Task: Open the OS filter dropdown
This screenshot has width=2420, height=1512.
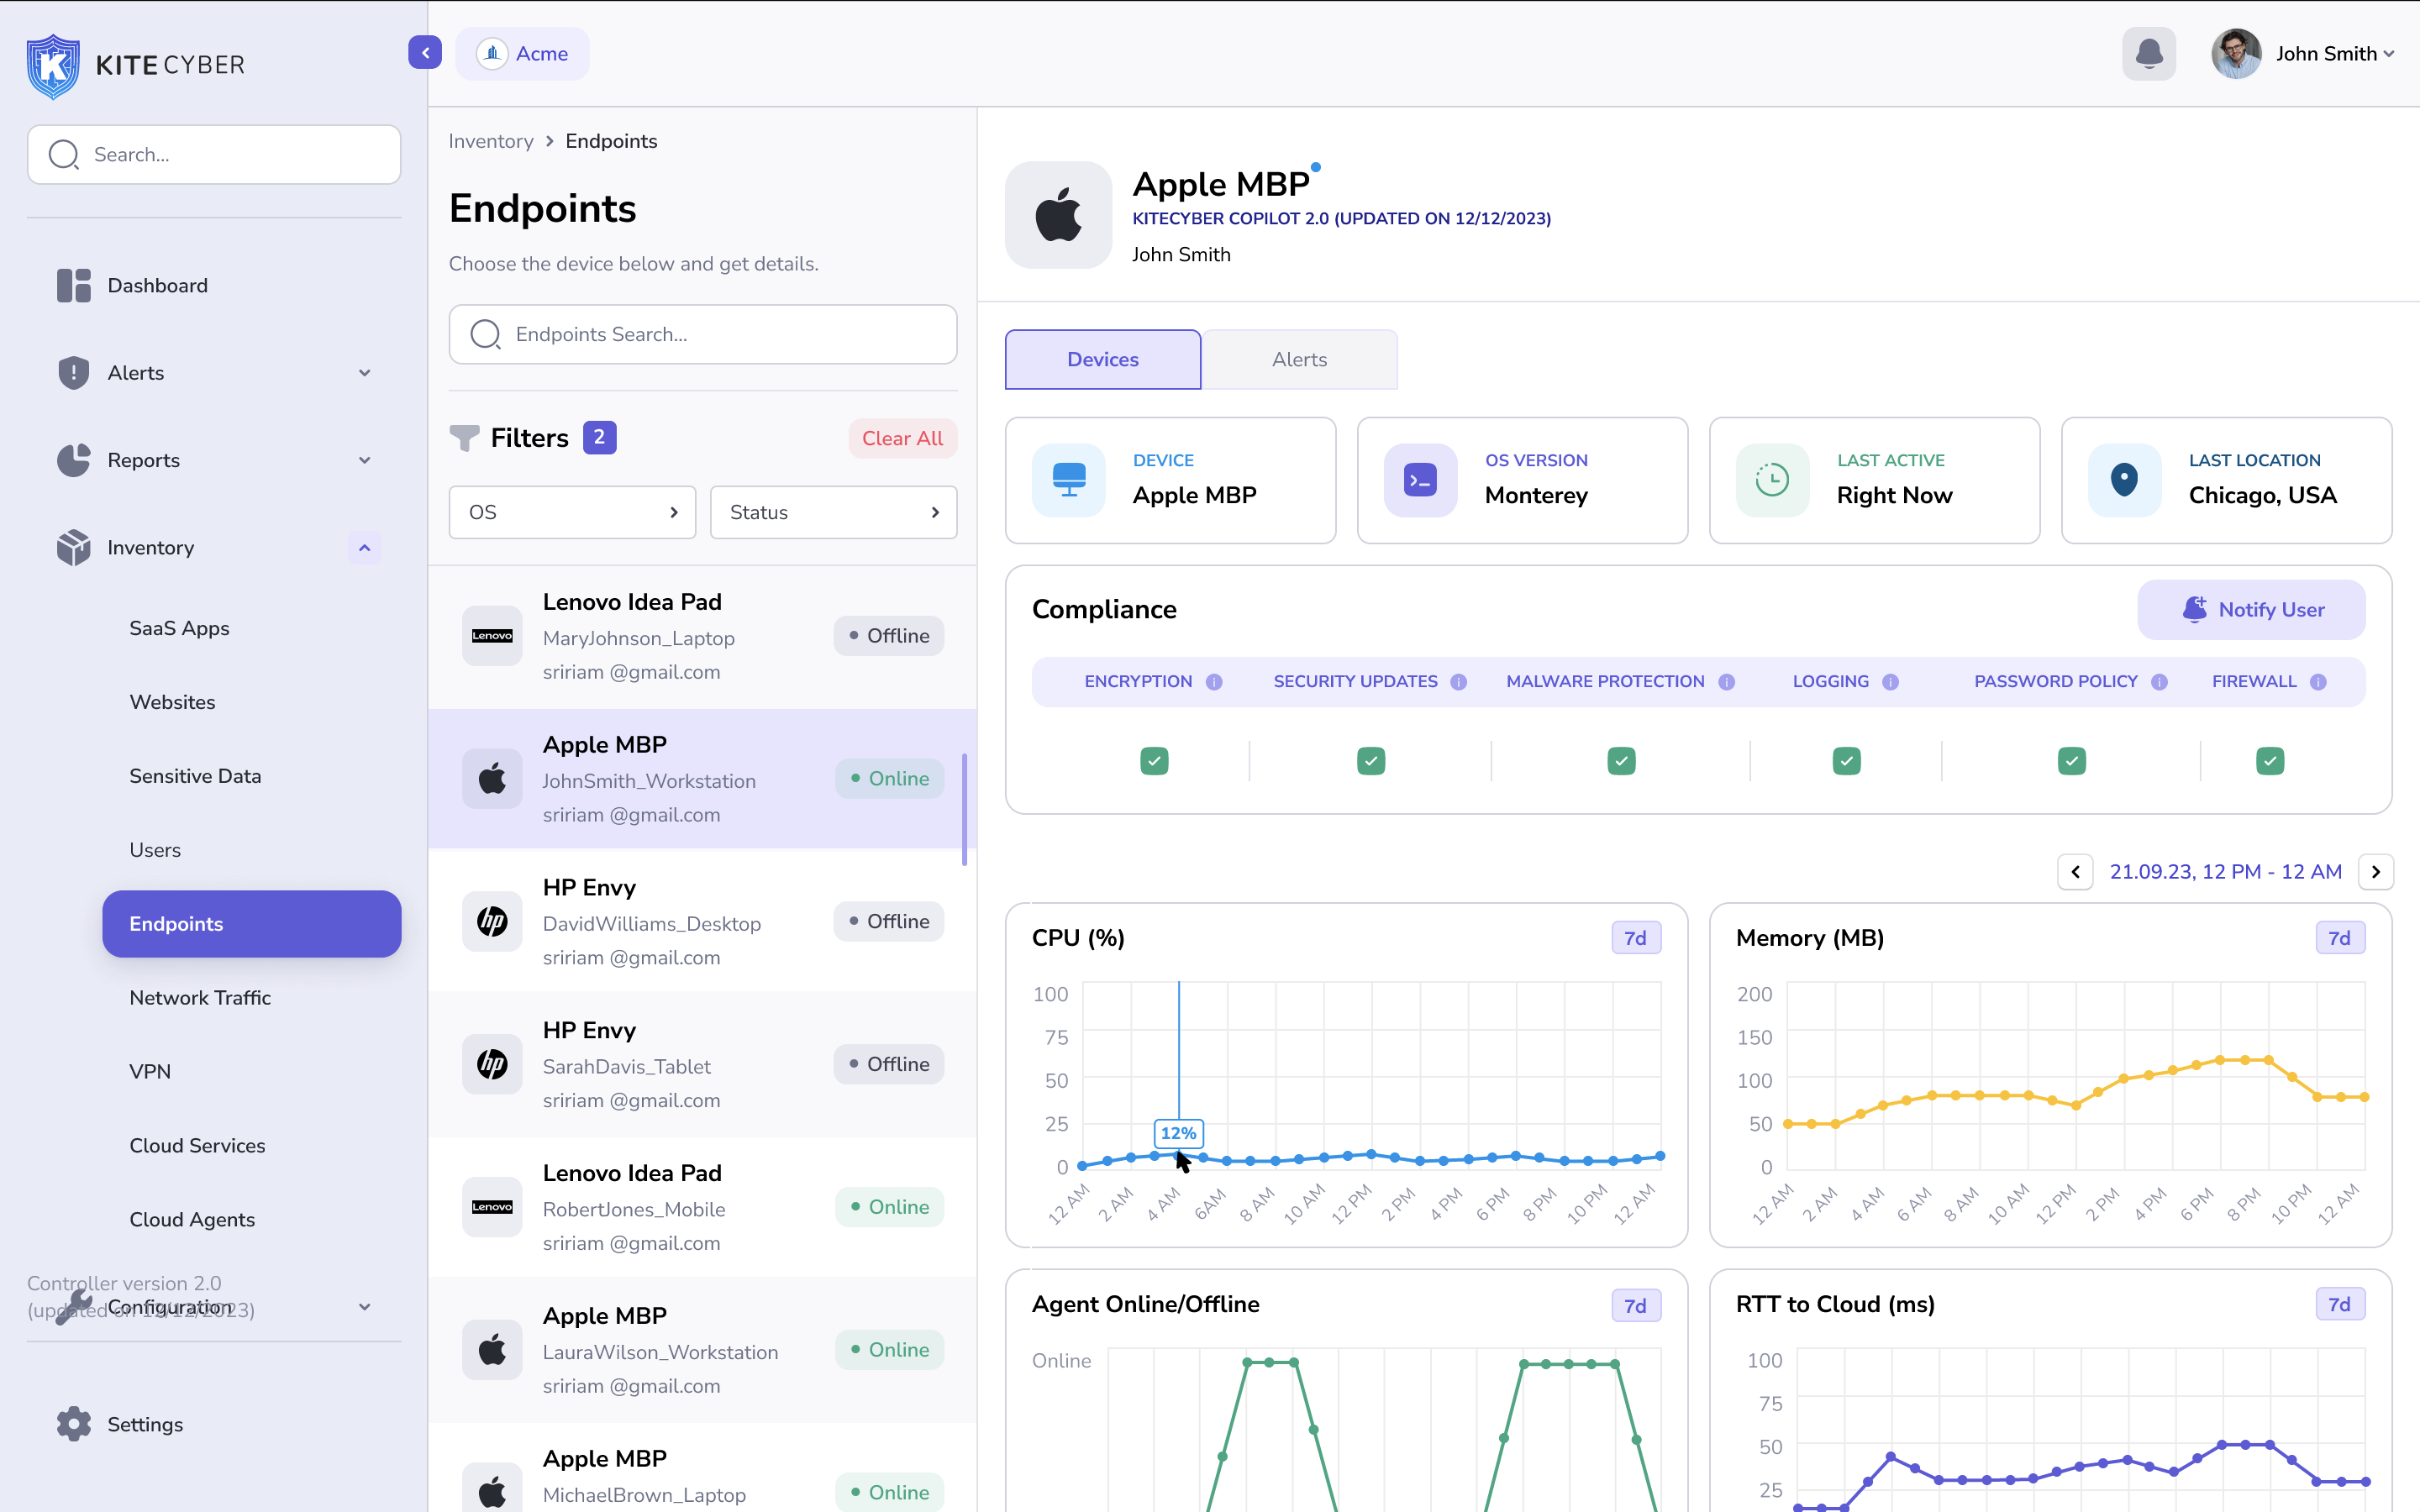Action: (x=571, y=512)
